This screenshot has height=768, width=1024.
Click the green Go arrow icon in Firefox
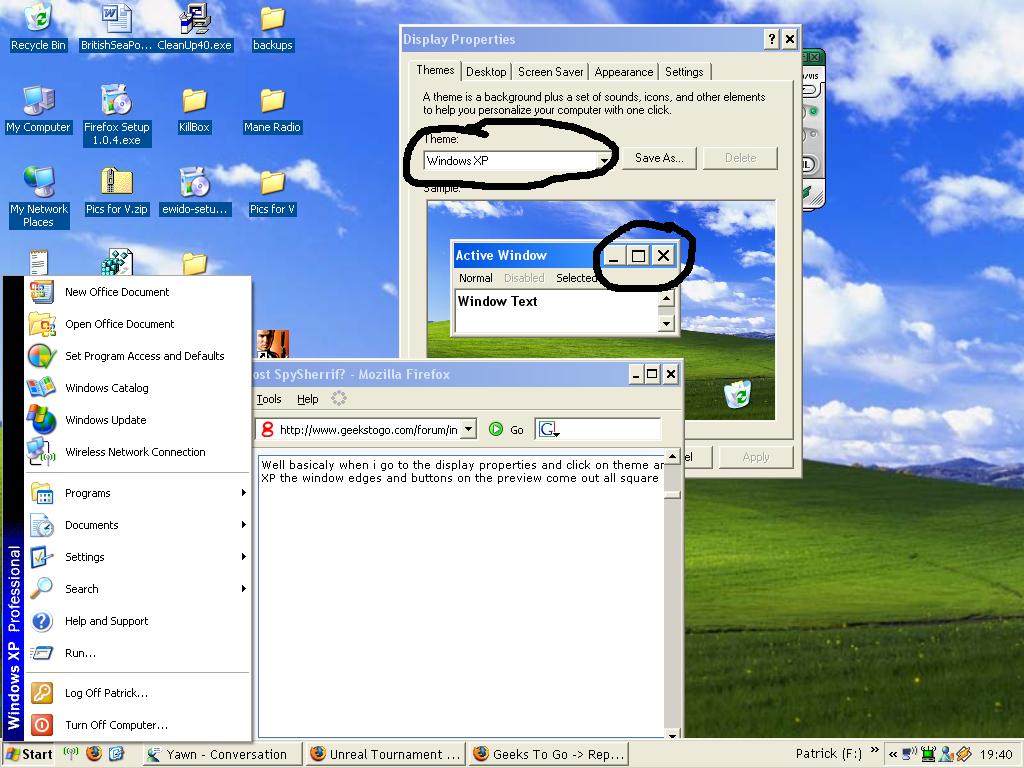coord(496,429)
